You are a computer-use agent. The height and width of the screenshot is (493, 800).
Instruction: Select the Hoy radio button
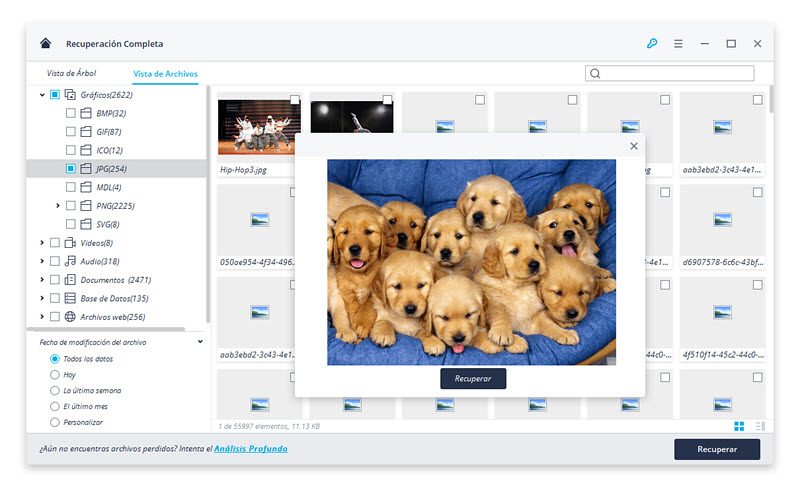click(x=55, y=375)
